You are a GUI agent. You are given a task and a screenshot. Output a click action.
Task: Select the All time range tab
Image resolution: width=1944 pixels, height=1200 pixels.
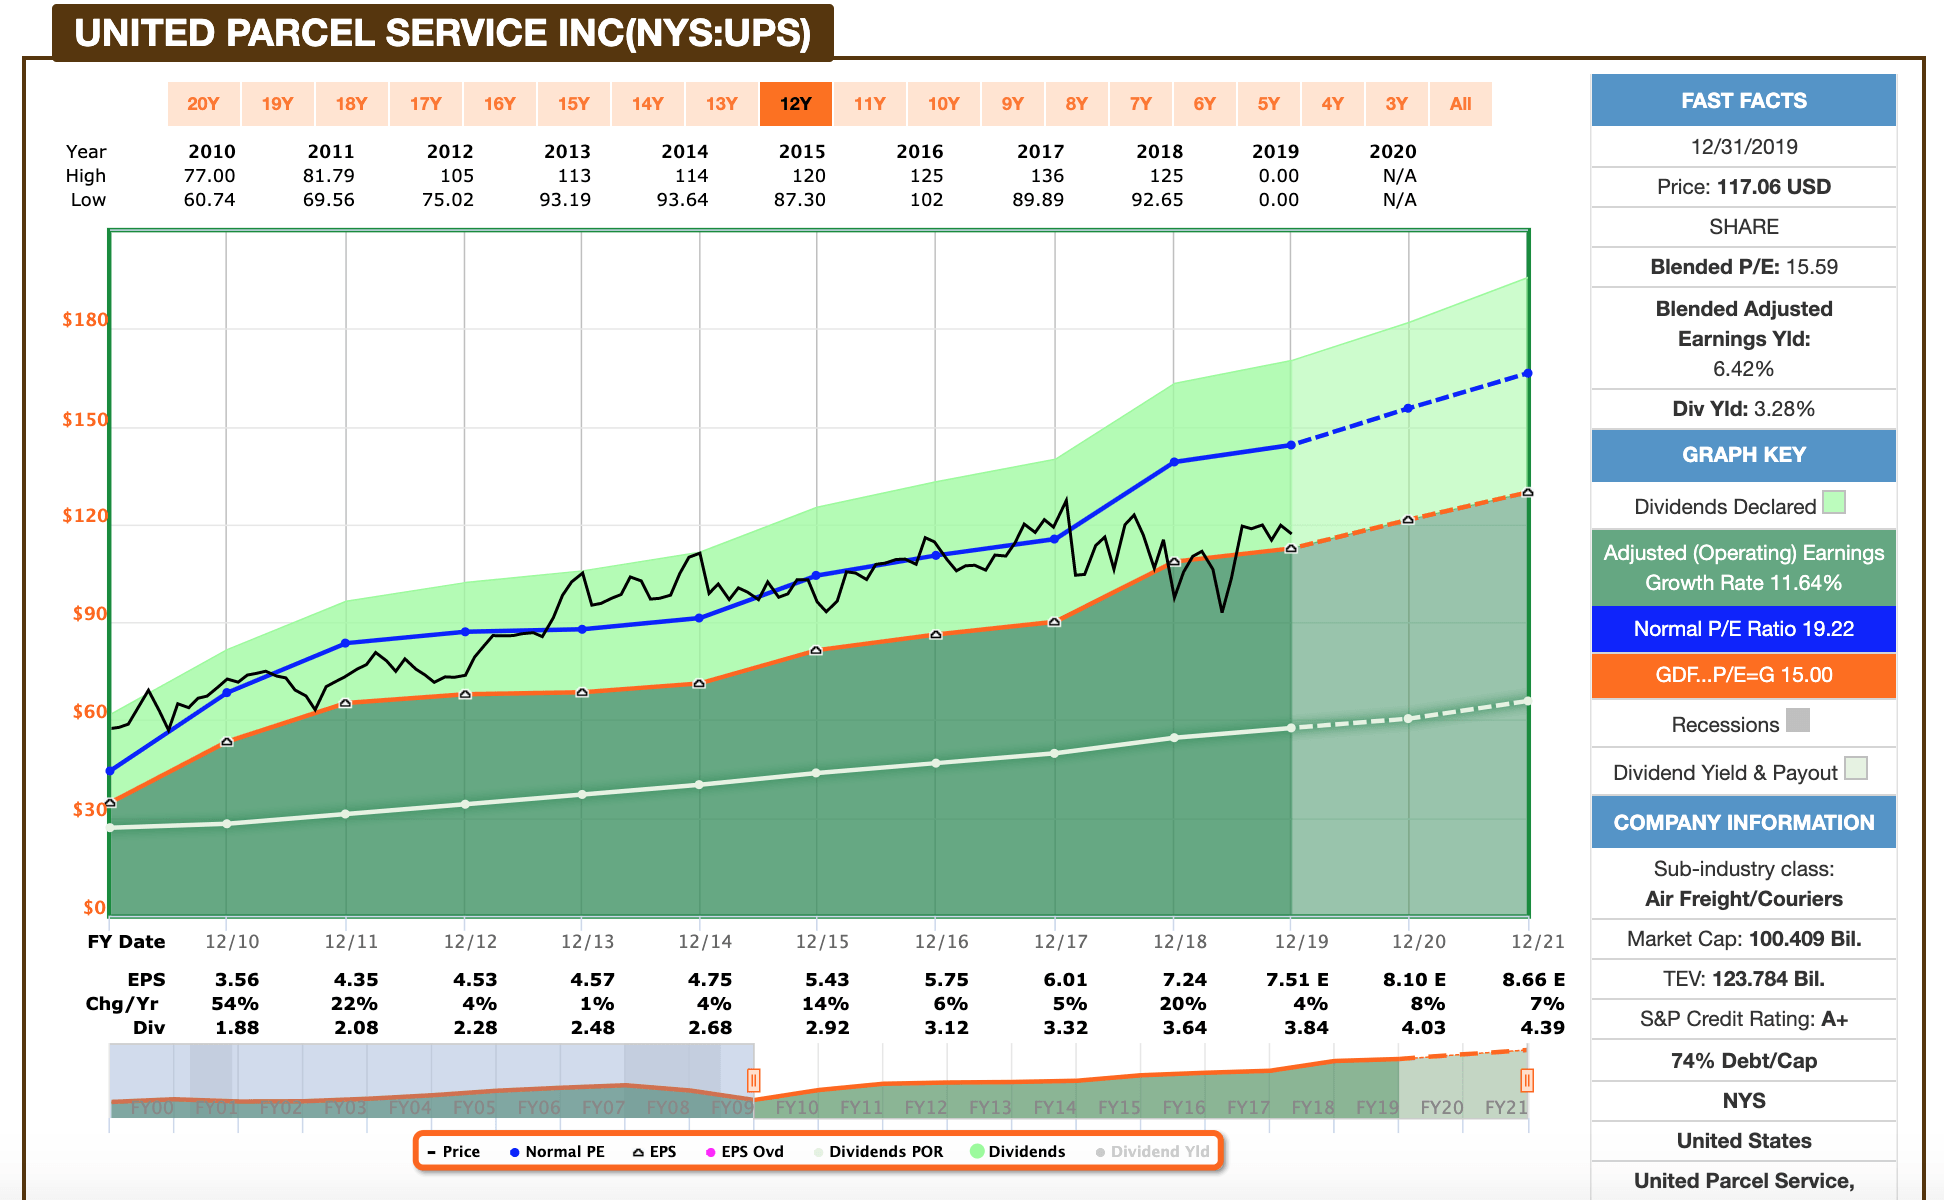pyautogui.click(x=1461, y=103)
